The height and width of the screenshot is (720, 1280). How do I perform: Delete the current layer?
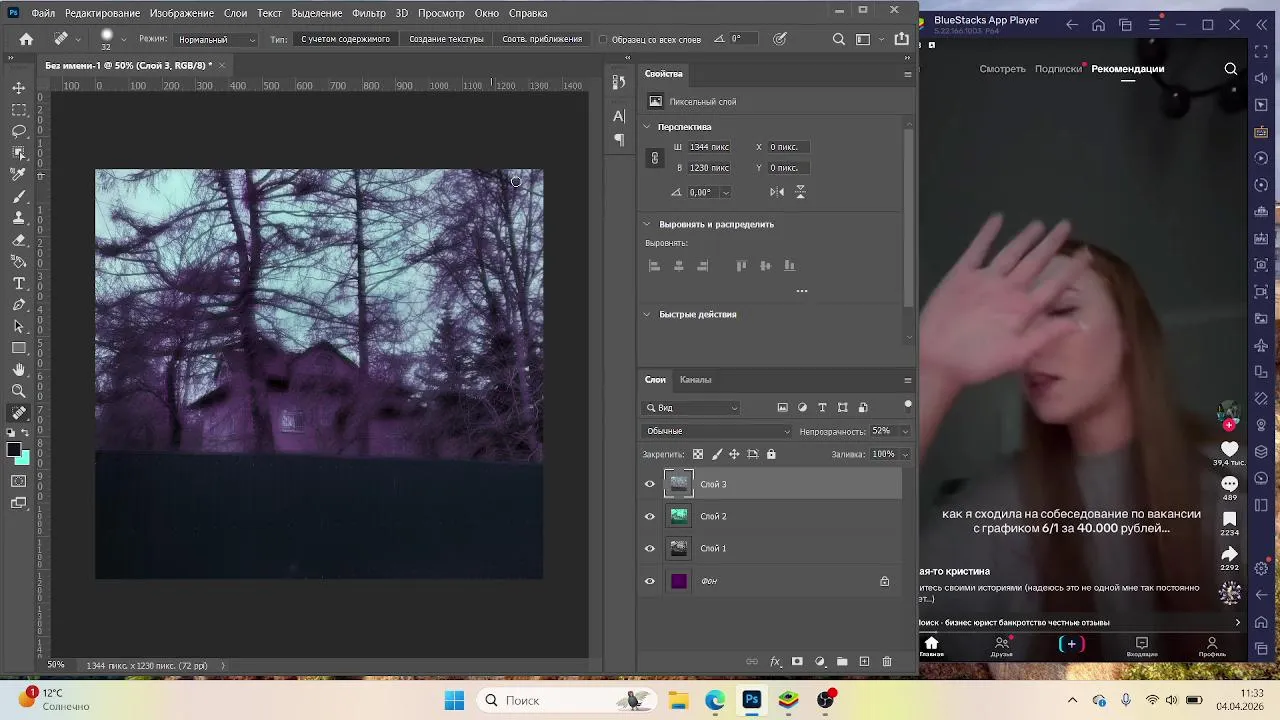pos(887,662)
